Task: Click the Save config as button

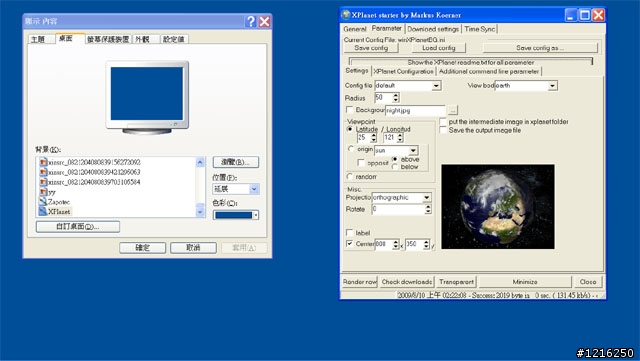Action: tap(540, 48)
